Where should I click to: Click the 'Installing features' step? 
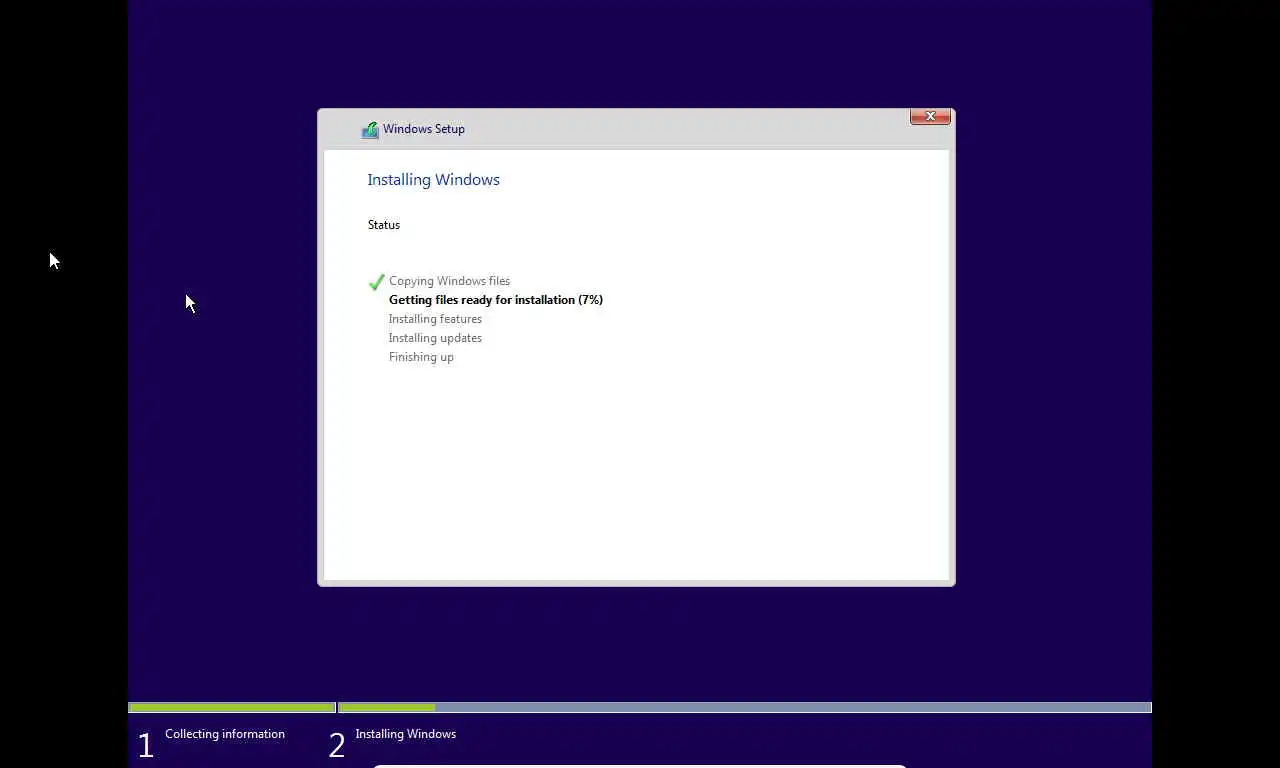pyautogui.click(x=435, y=319)
